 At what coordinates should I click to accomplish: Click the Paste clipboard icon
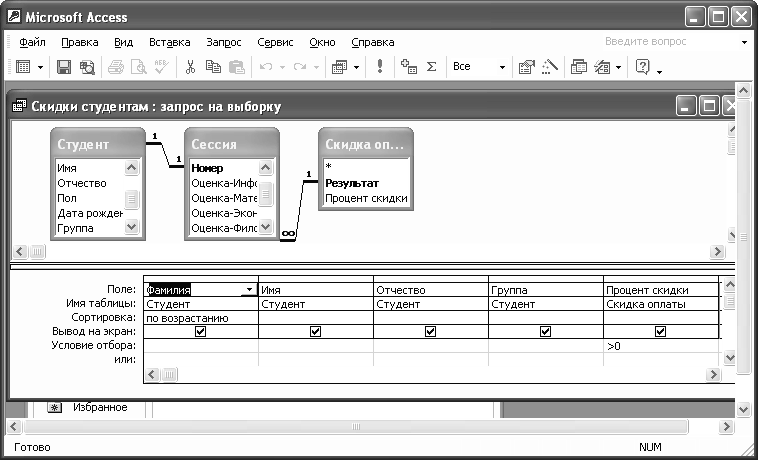coord(236,67)
